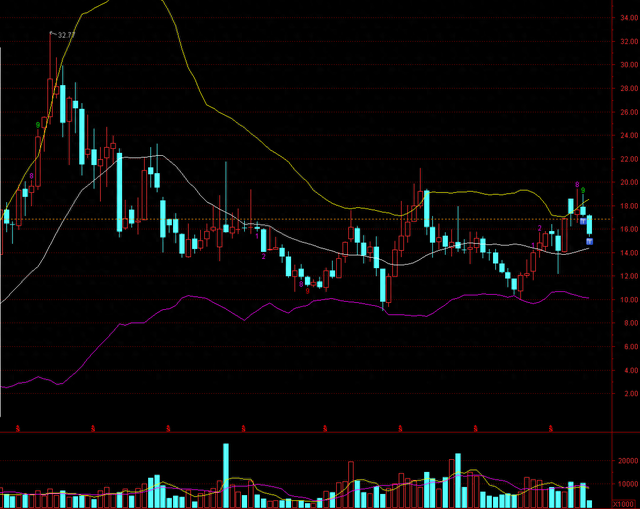Click the green 9 marker above the latest candles
Image resolution: width=640 pixels, height=509 pixels.
click(583, 190)
